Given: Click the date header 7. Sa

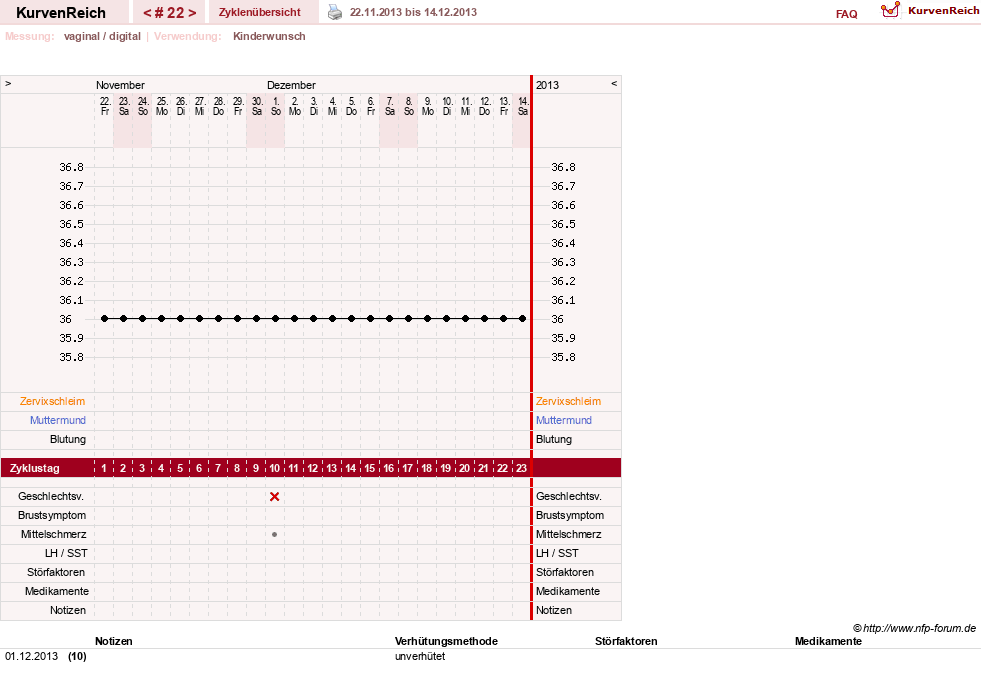Looking at the screenshot, I should pyautogui.click(x=389, y=106).
